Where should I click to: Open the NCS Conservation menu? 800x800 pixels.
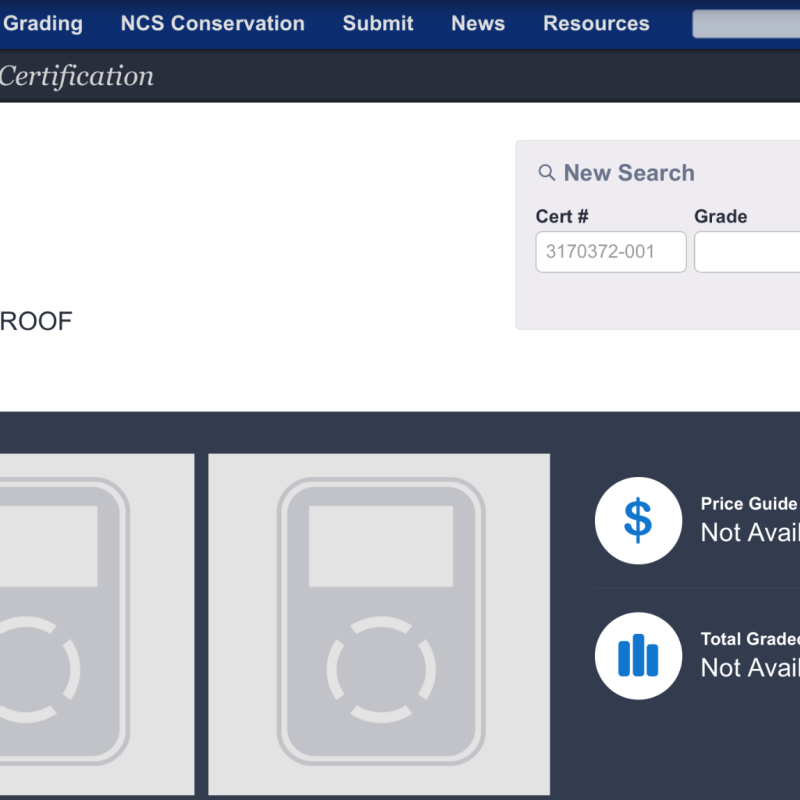click(212, 23)
